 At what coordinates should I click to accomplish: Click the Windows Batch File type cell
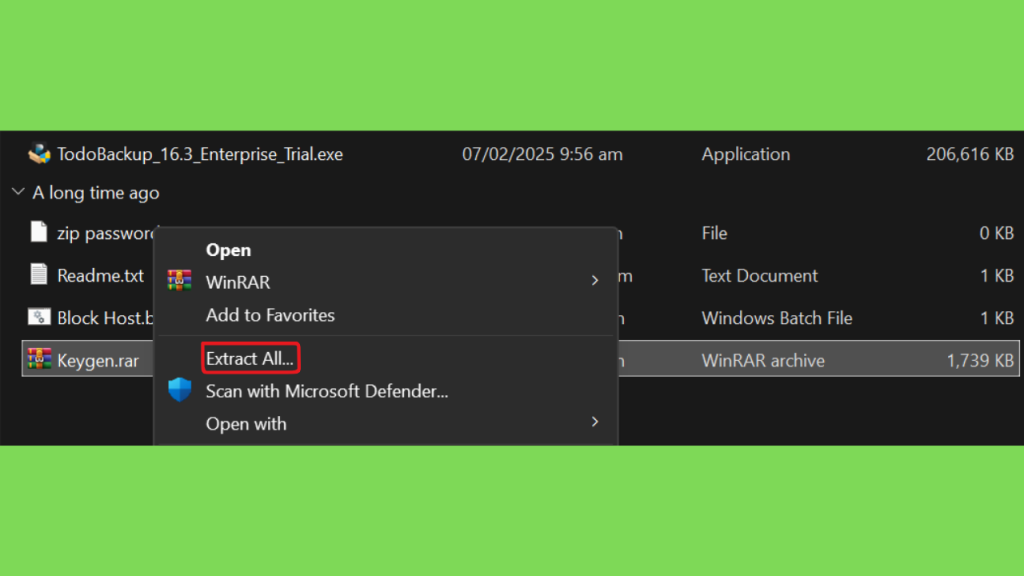(777, 318)
